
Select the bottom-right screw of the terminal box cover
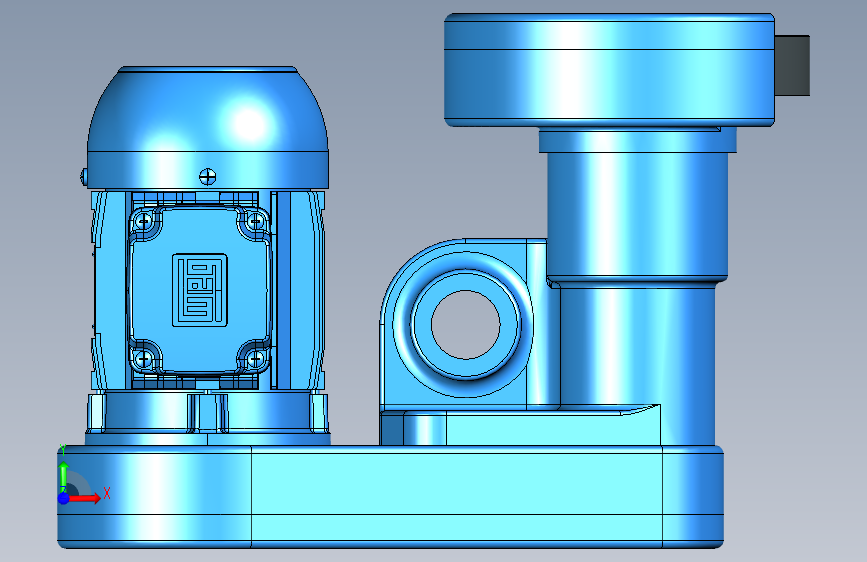(x=255, y=360)
